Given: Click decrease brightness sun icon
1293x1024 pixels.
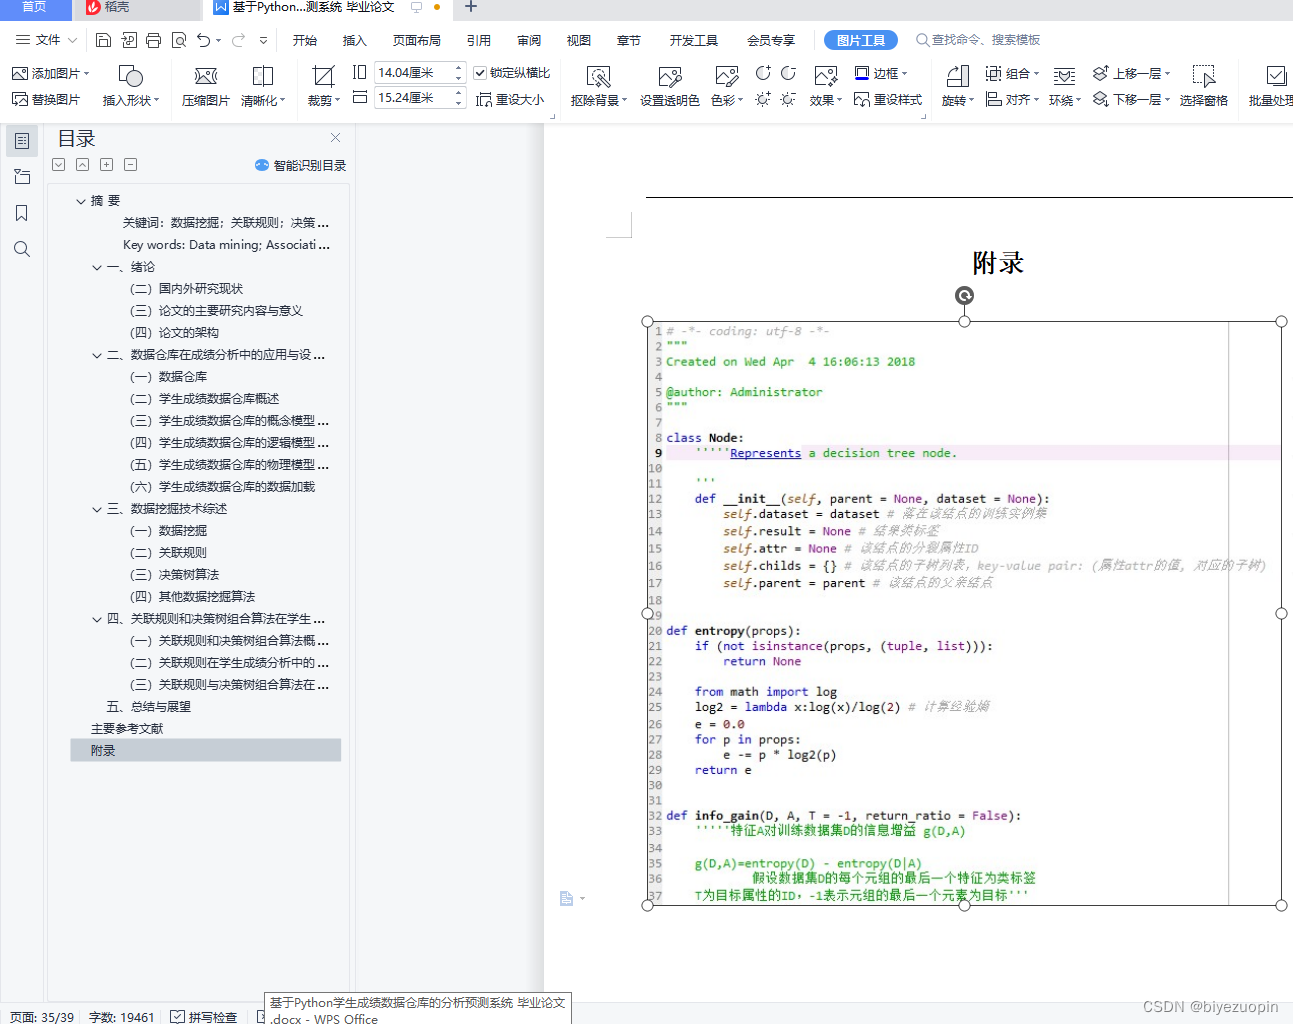Looking at the screenshot, I should tap(788, 99).
